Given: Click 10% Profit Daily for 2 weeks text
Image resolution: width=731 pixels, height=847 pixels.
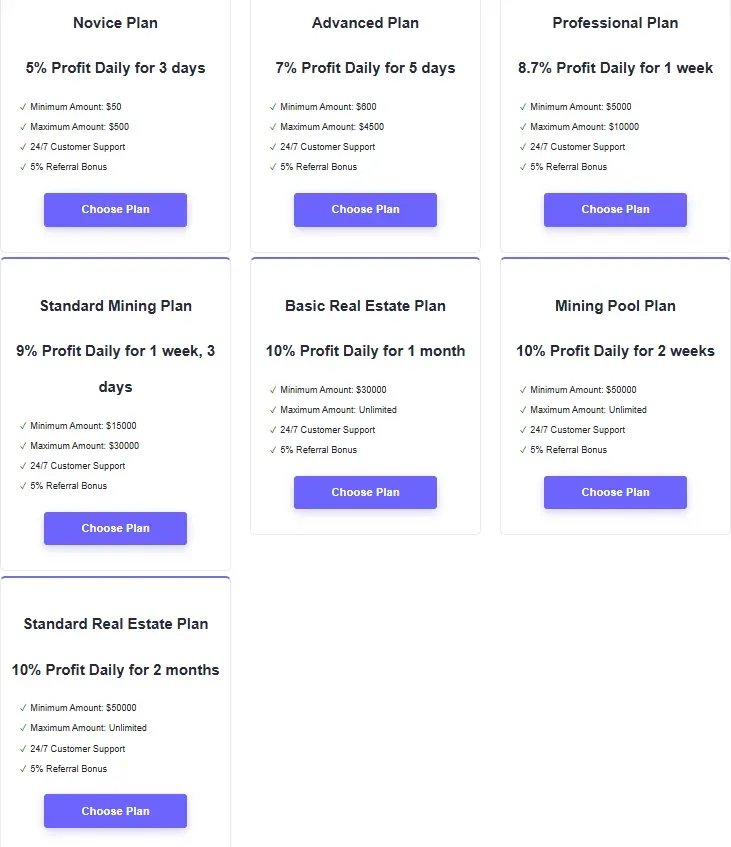Looking at the screenshot, I should [615, 351].
